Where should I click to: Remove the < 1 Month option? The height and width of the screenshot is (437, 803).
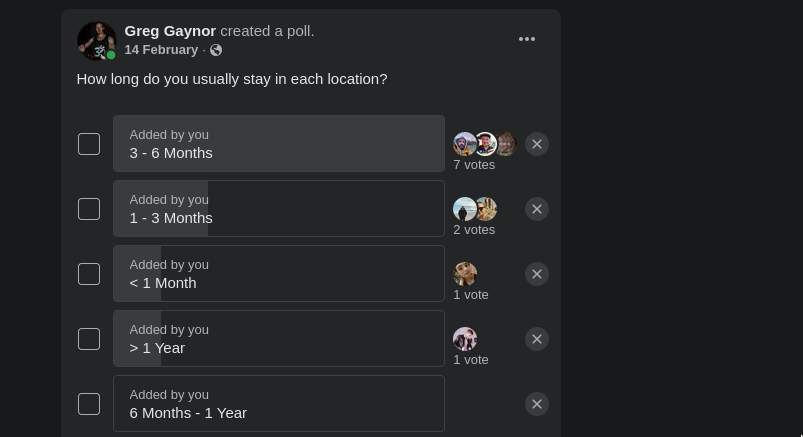click(537, 274)
